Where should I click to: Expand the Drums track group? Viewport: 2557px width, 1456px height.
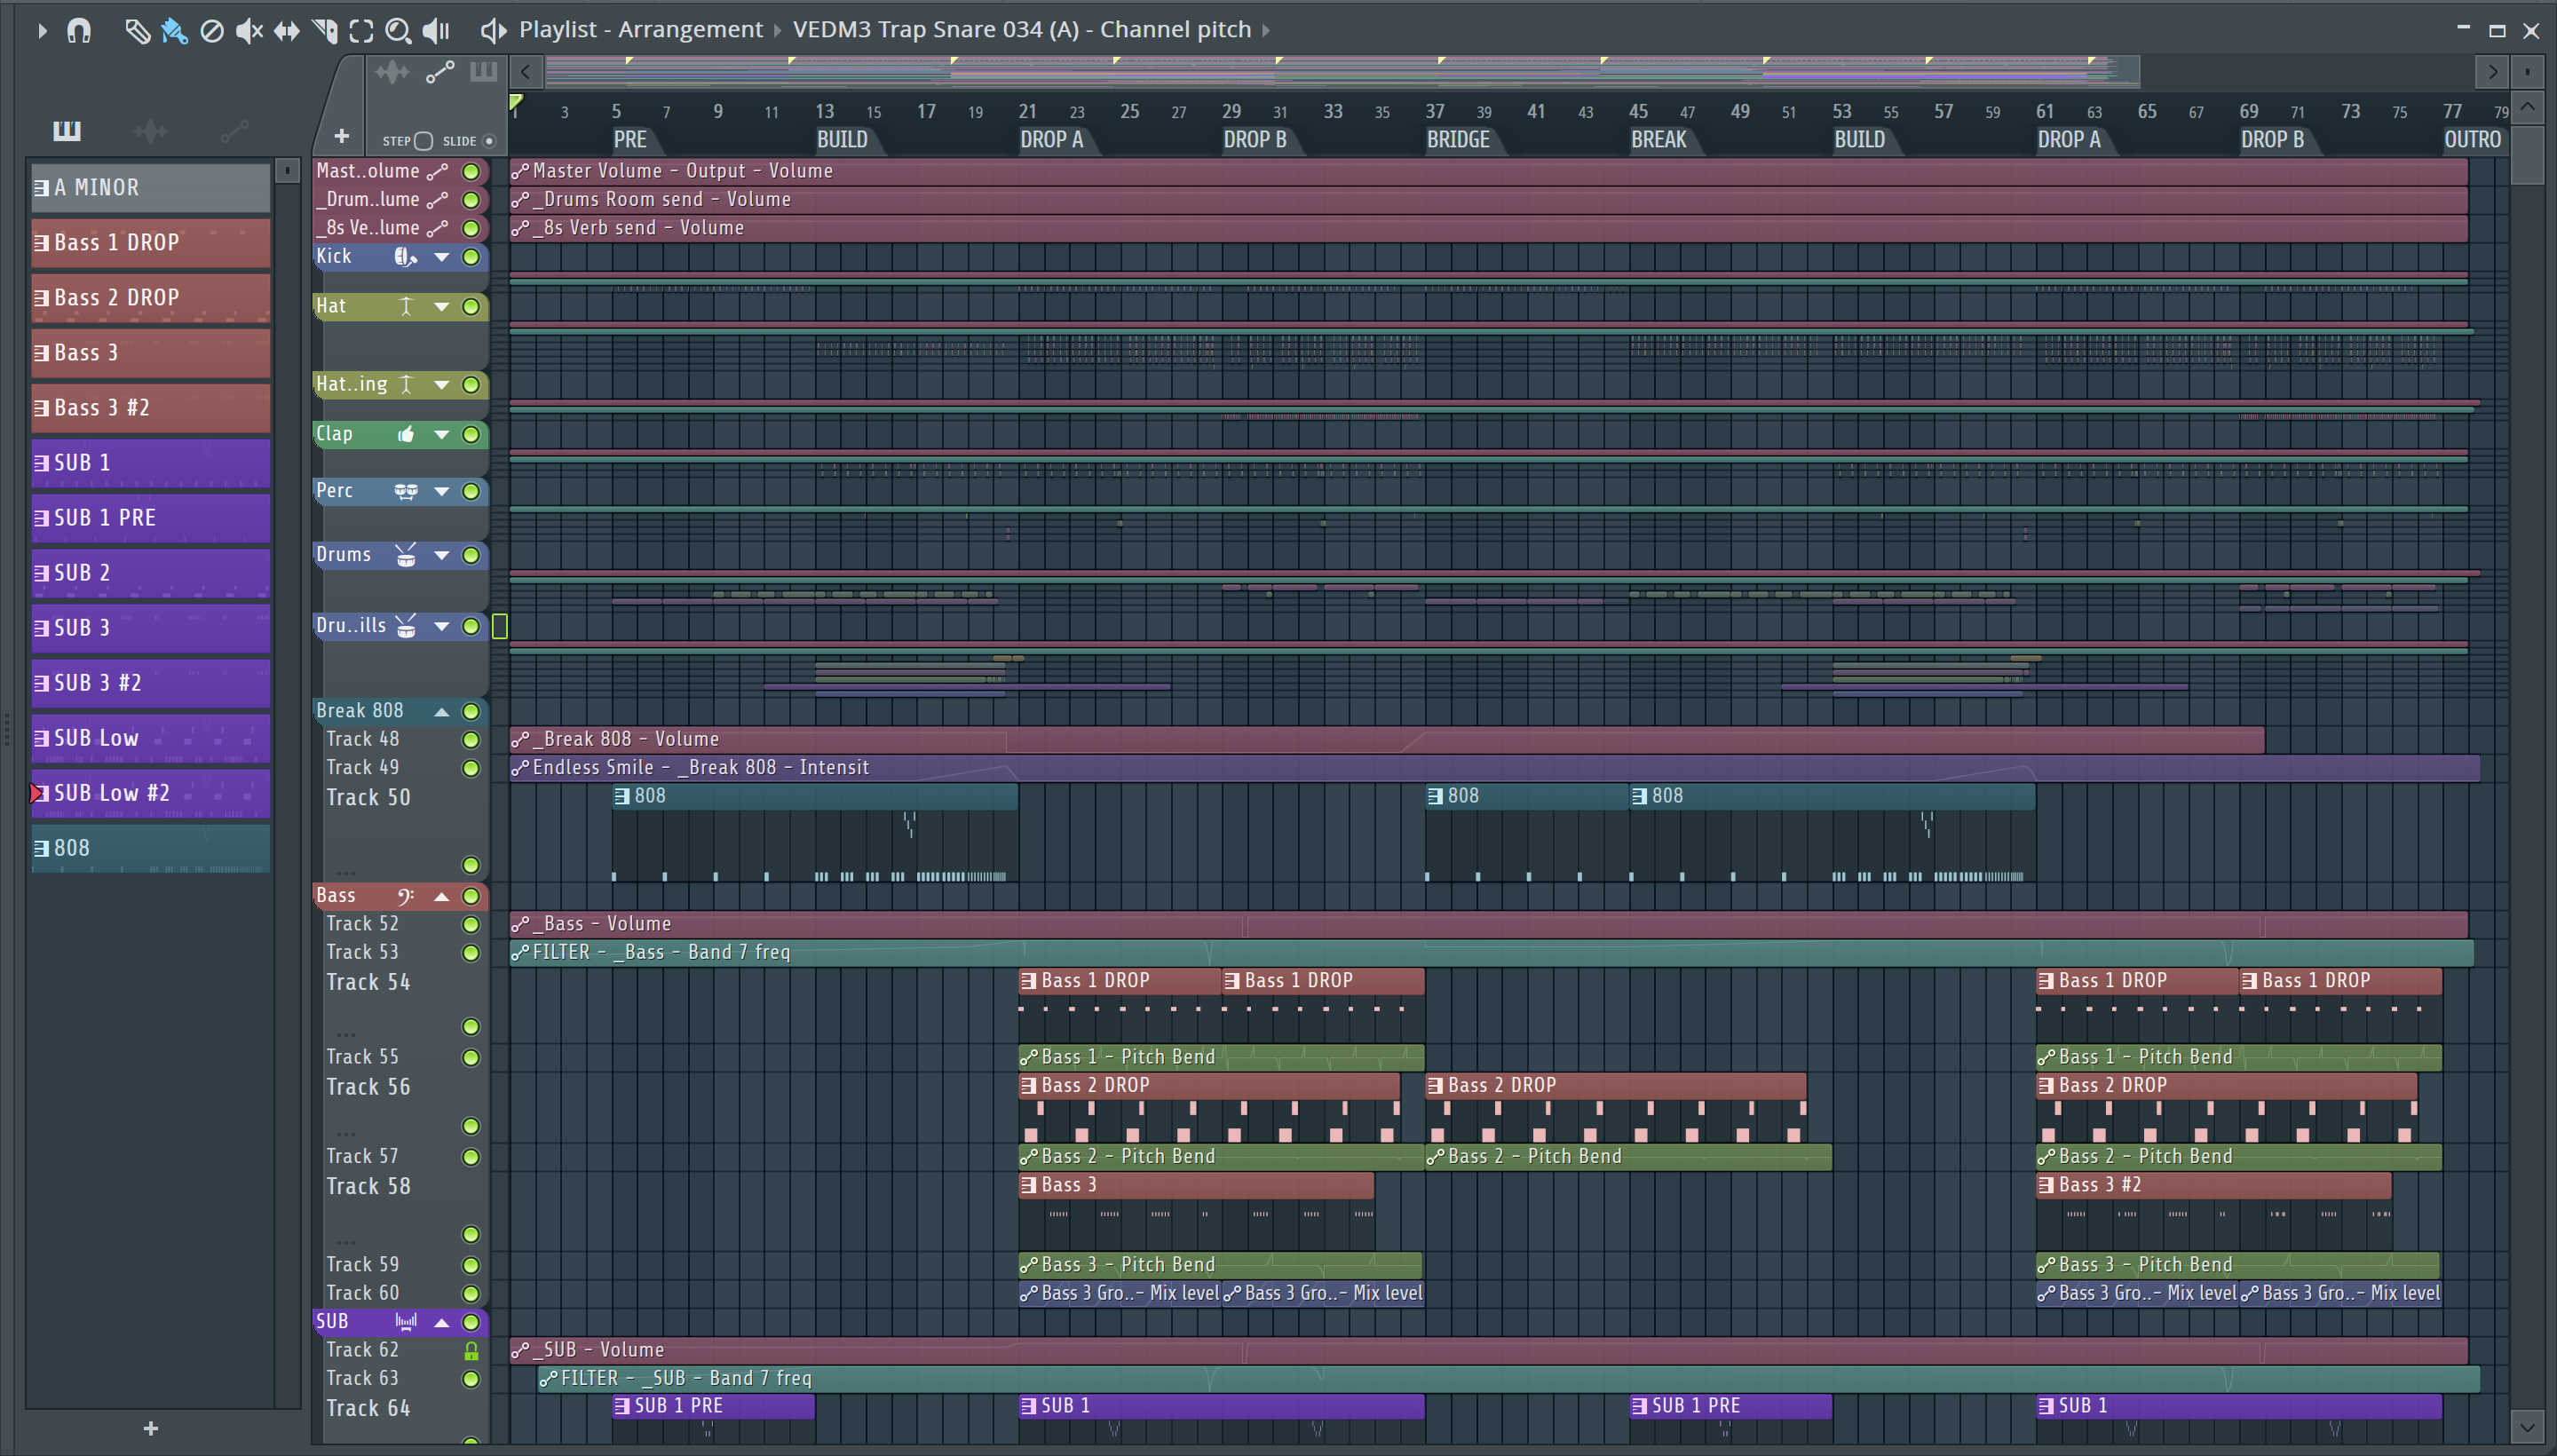point(441,555)
